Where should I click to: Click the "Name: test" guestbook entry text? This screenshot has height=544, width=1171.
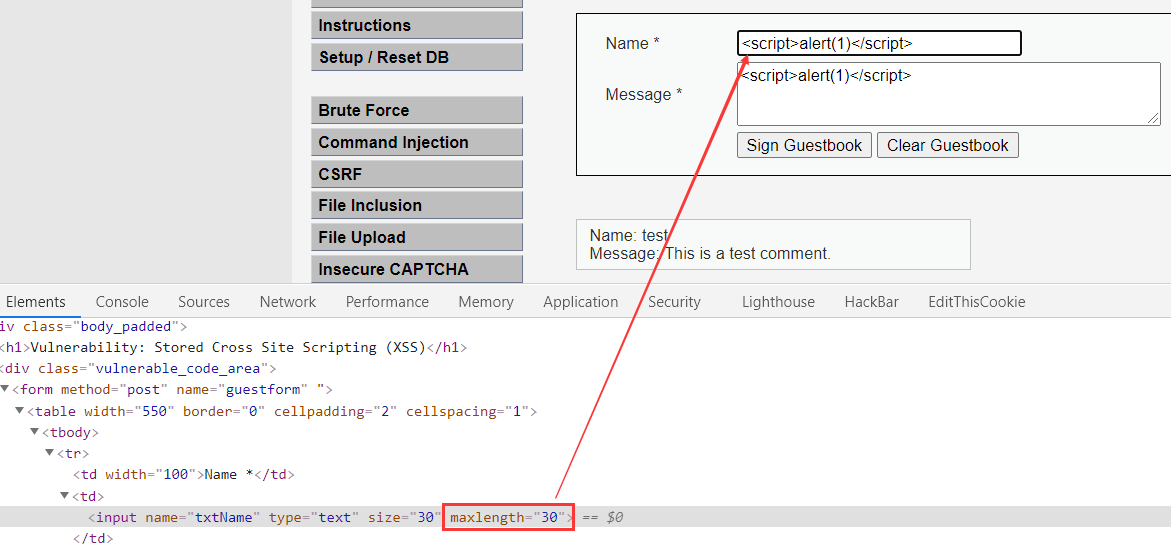(629, 236)
